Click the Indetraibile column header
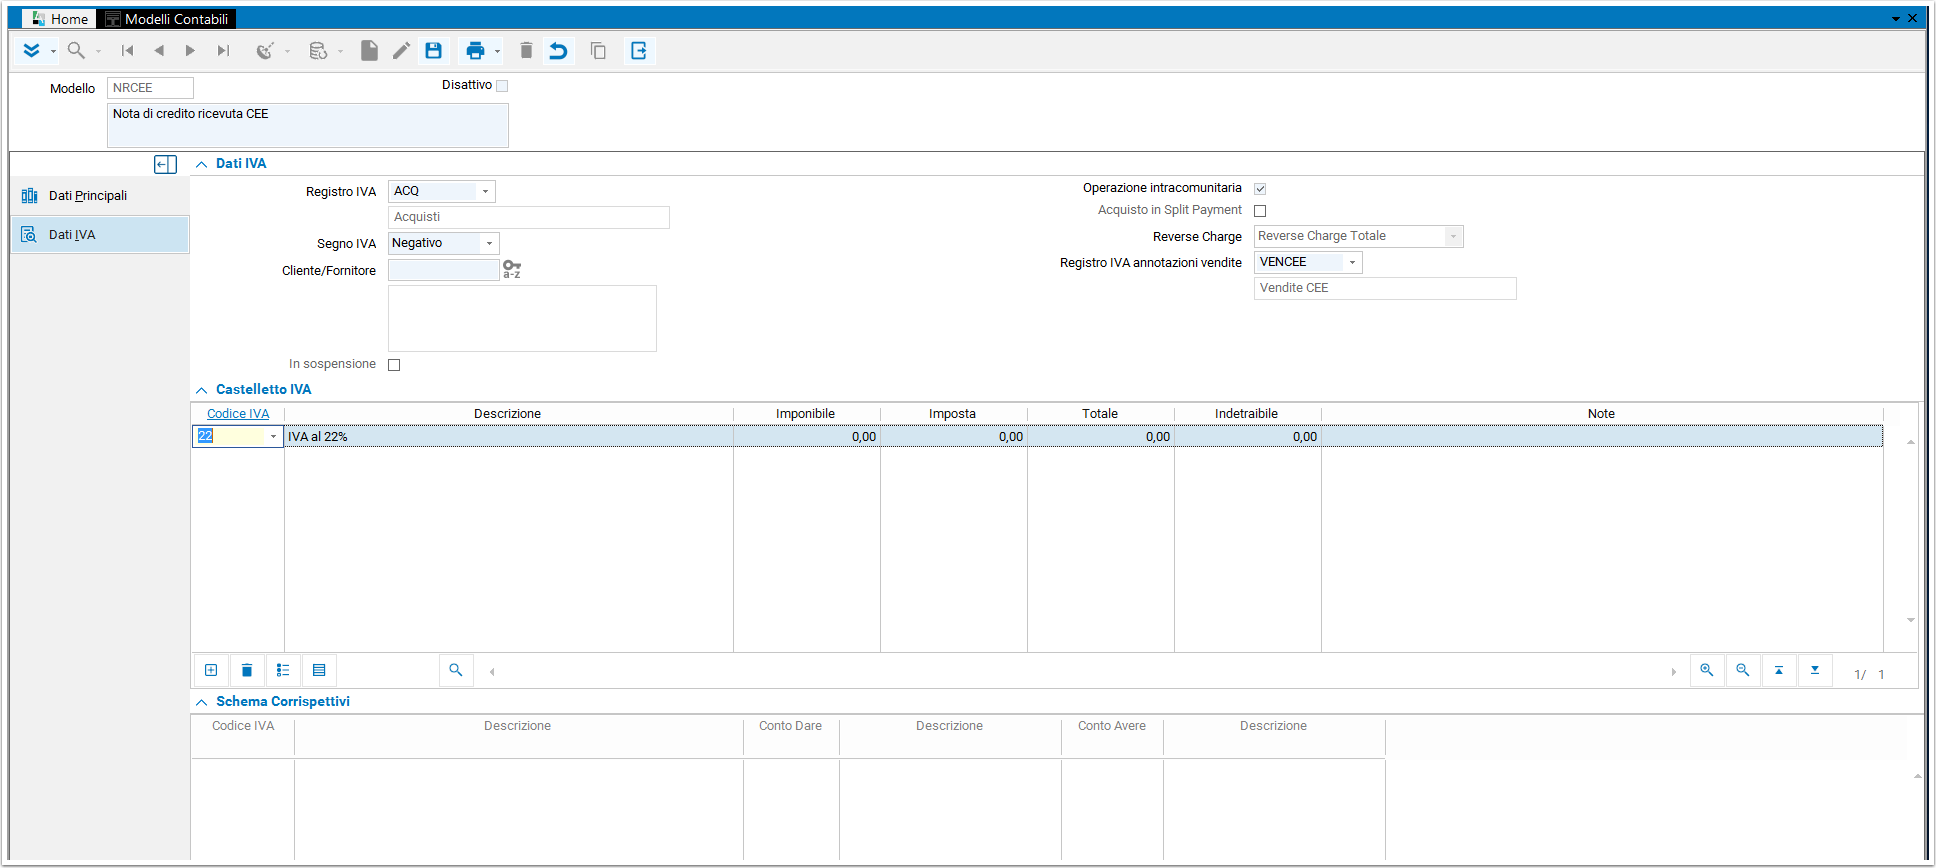The image size is (1936, 868). [1247, 414]
